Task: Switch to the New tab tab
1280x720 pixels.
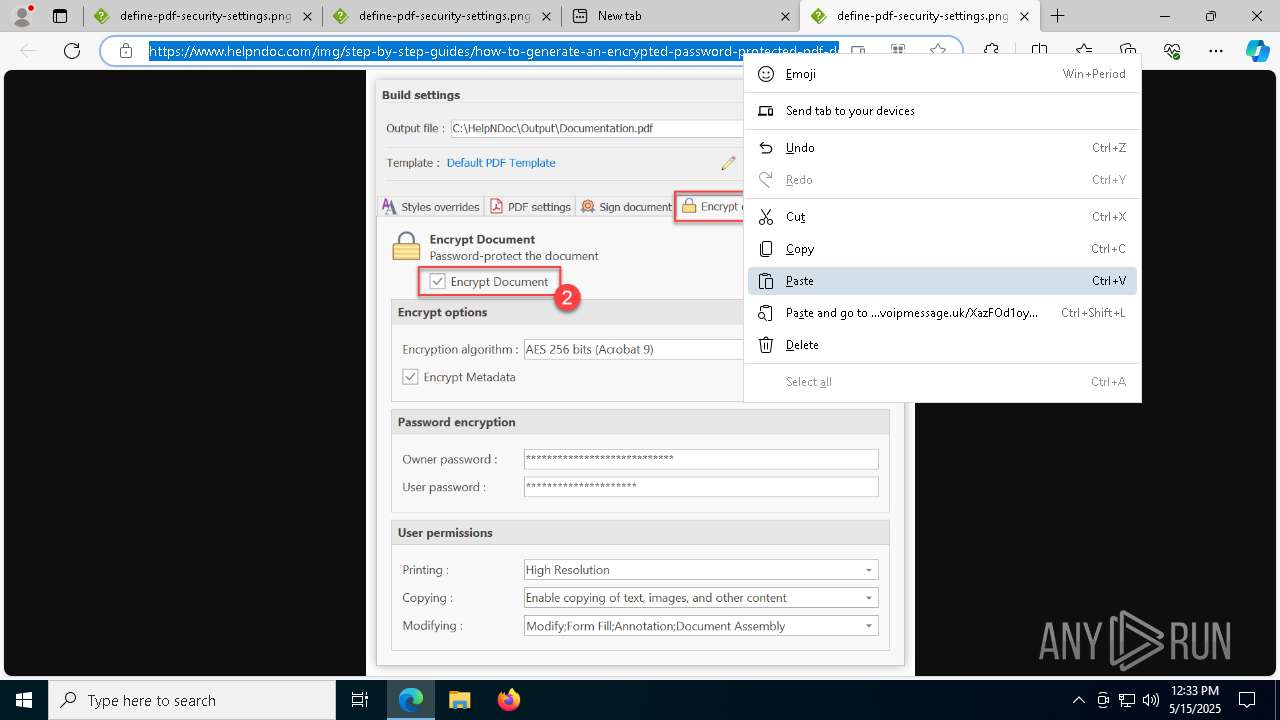Action: [x=679, y=16]
